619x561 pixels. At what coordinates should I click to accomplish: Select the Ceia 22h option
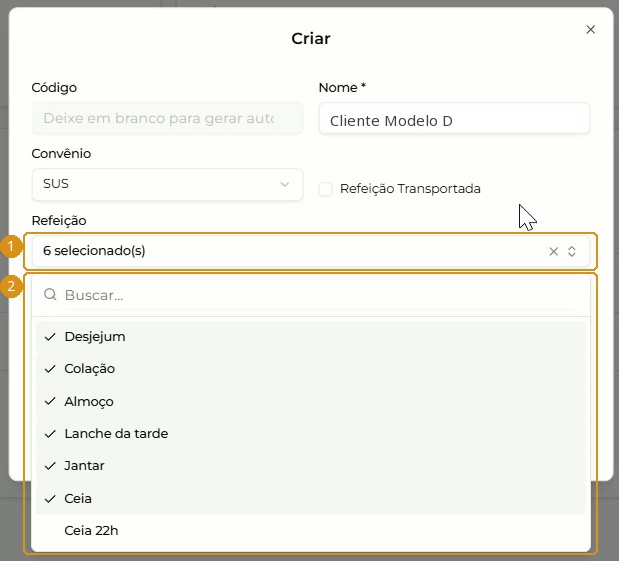point(311,531)
